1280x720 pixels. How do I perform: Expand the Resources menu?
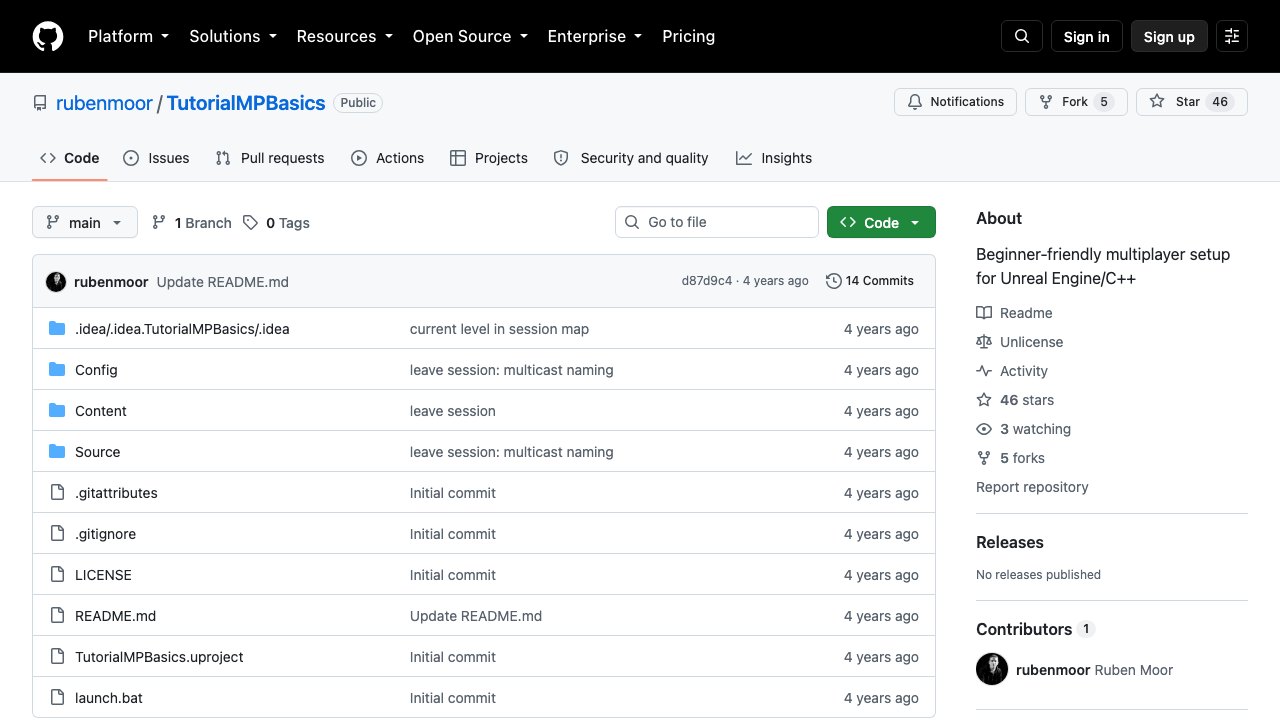[344, 36]
